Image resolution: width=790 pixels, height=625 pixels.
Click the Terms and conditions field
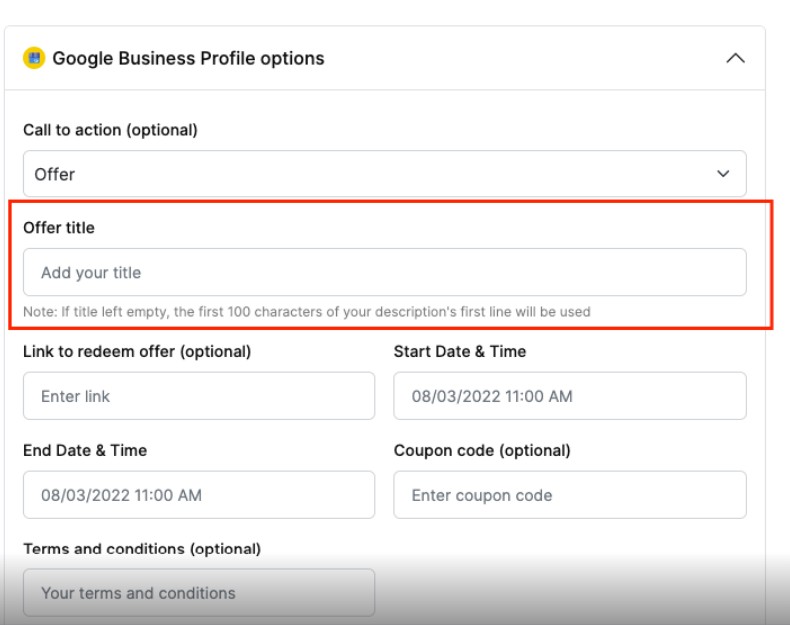199,593
